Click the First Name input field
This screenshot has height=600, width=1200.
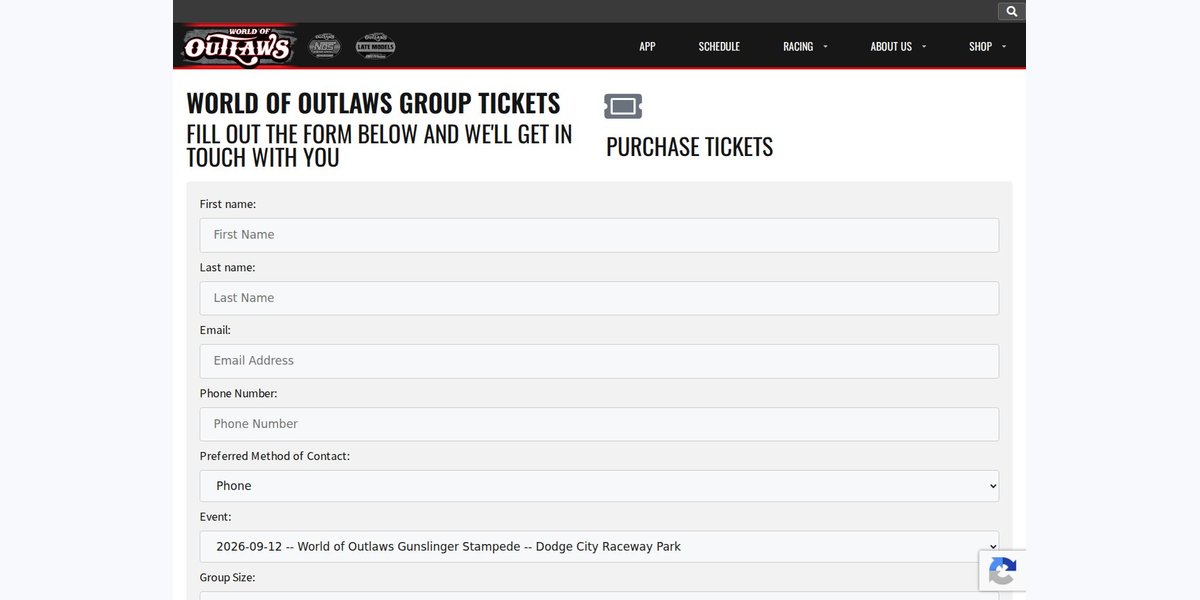coord(599,235)
